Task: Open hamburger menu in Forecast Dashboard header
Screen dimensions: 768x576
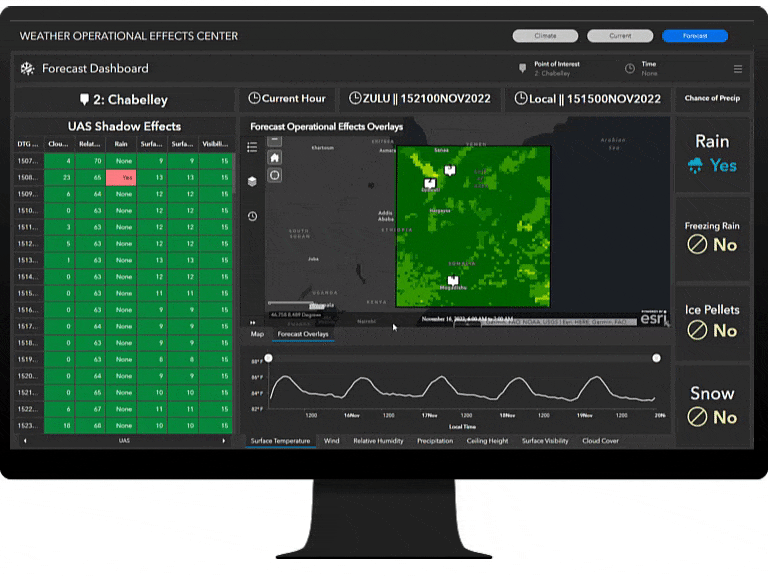Action: pyautogui.click(x=738, y=69)
